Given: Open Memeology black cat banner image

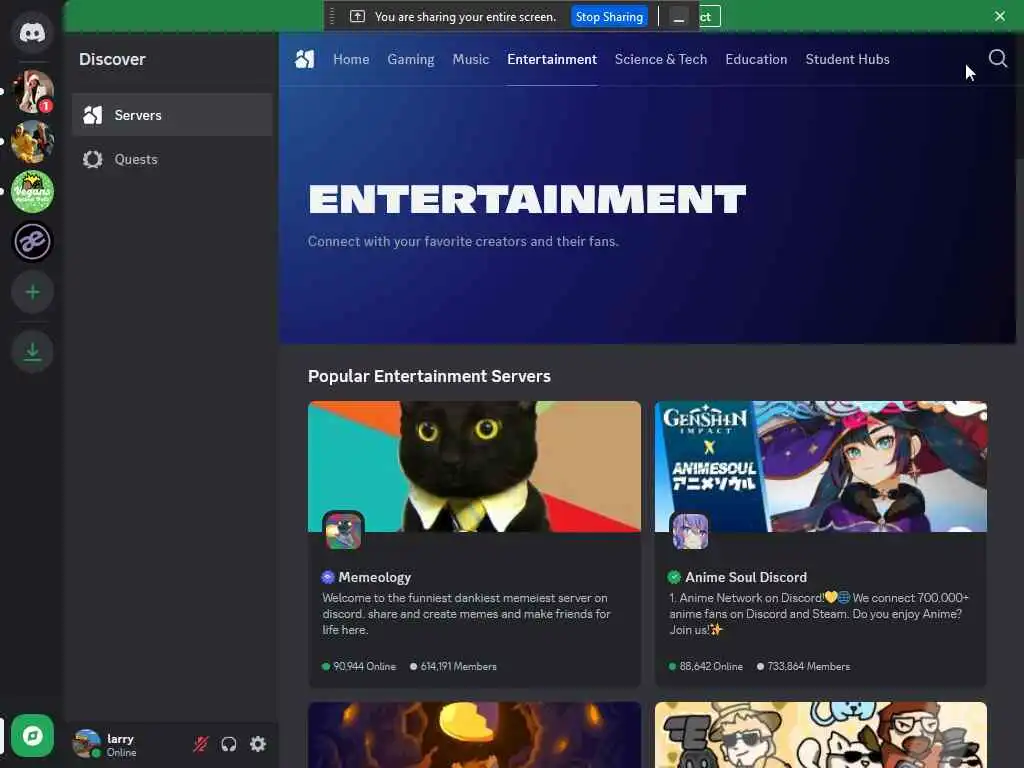Looking at the screenshot, I should pos(475,466).
